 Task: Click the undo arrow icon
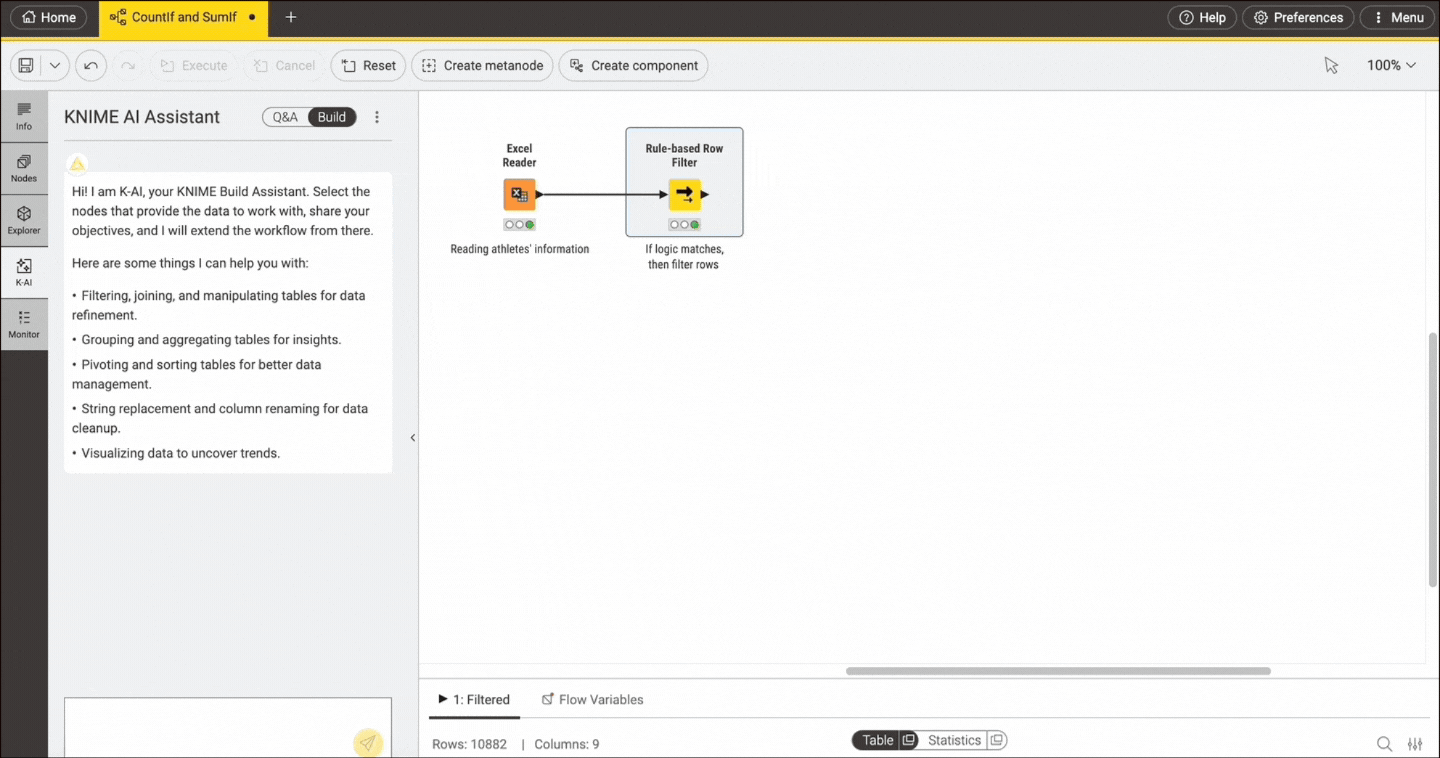click(x=91, y=66)
